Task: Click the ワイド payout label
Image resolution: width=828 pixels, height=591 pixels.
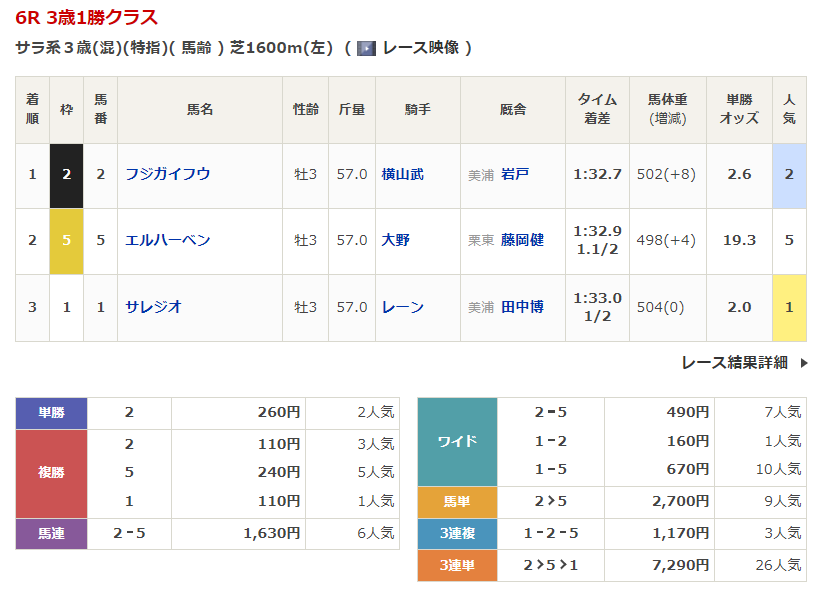Action: pos(457,441)
